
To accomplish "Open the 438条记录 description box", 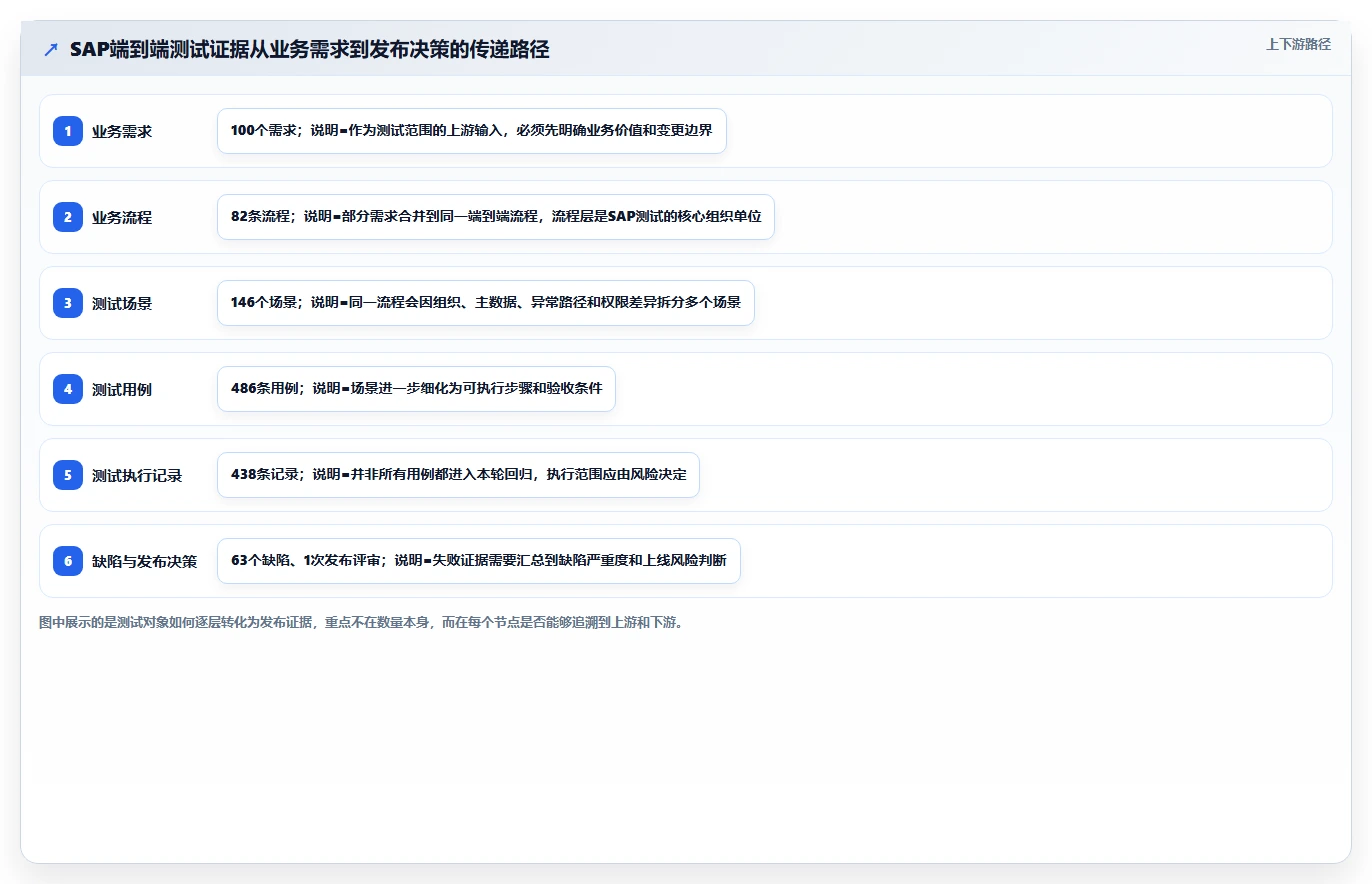I will tap(458, 475).
